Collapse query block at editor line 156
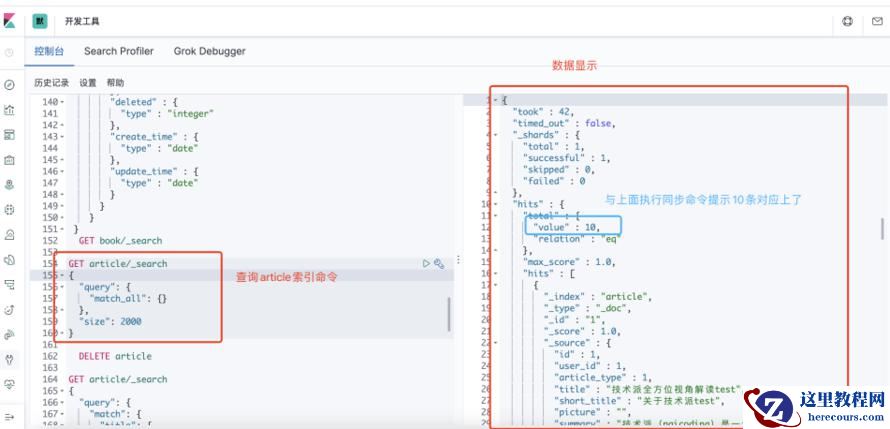This screenshot has height=429, width=890. (62, 287)
